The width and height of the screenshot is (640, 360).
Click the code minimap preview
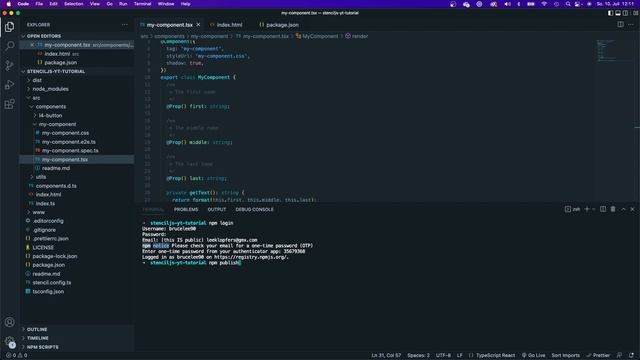pos(613,50)
